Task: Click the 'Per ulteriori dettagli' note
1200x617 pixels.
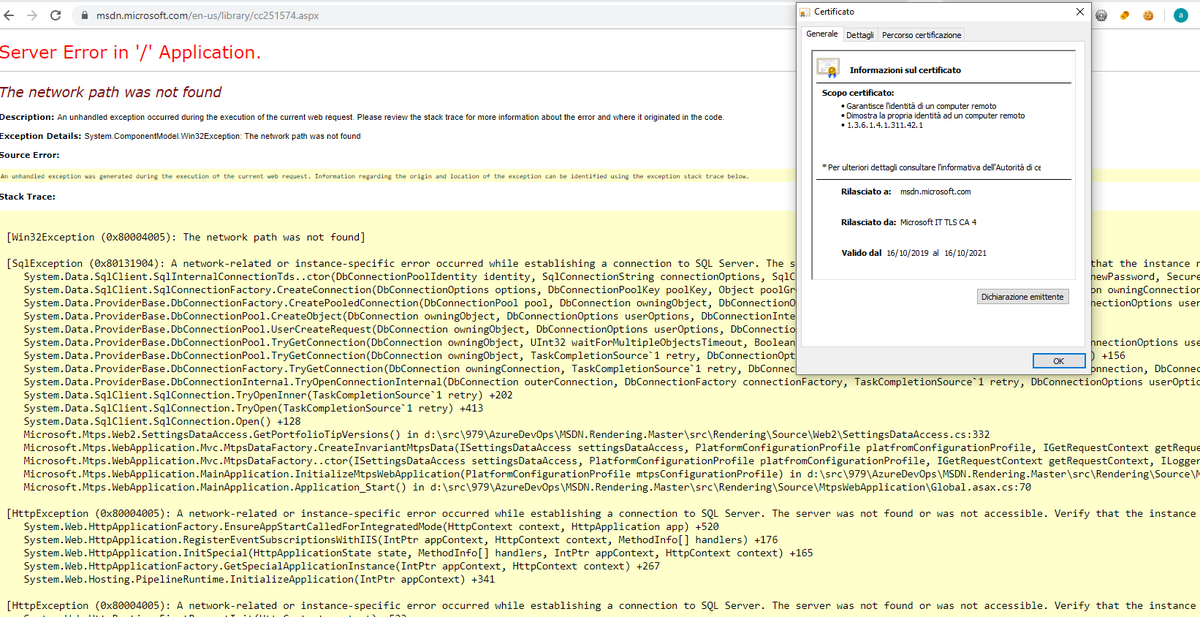Action: coord(932,167)
